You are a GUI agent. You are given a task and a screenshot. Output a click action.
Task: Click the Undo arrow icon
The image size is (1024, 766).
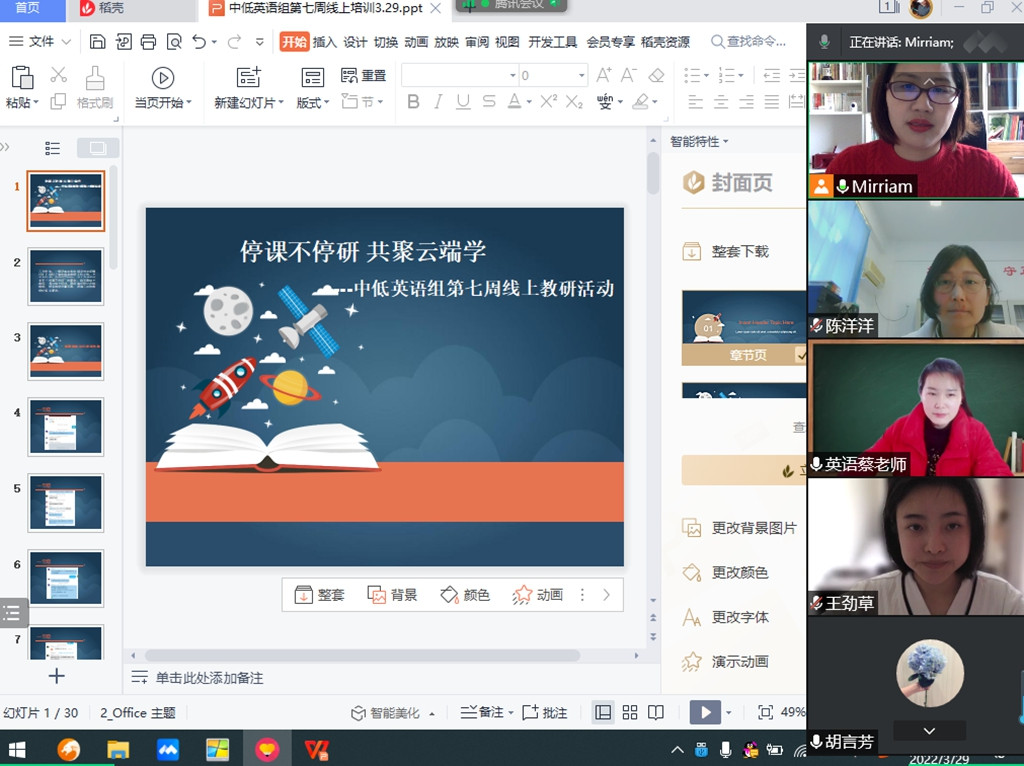pyautogui.click(x=199, y=42)
